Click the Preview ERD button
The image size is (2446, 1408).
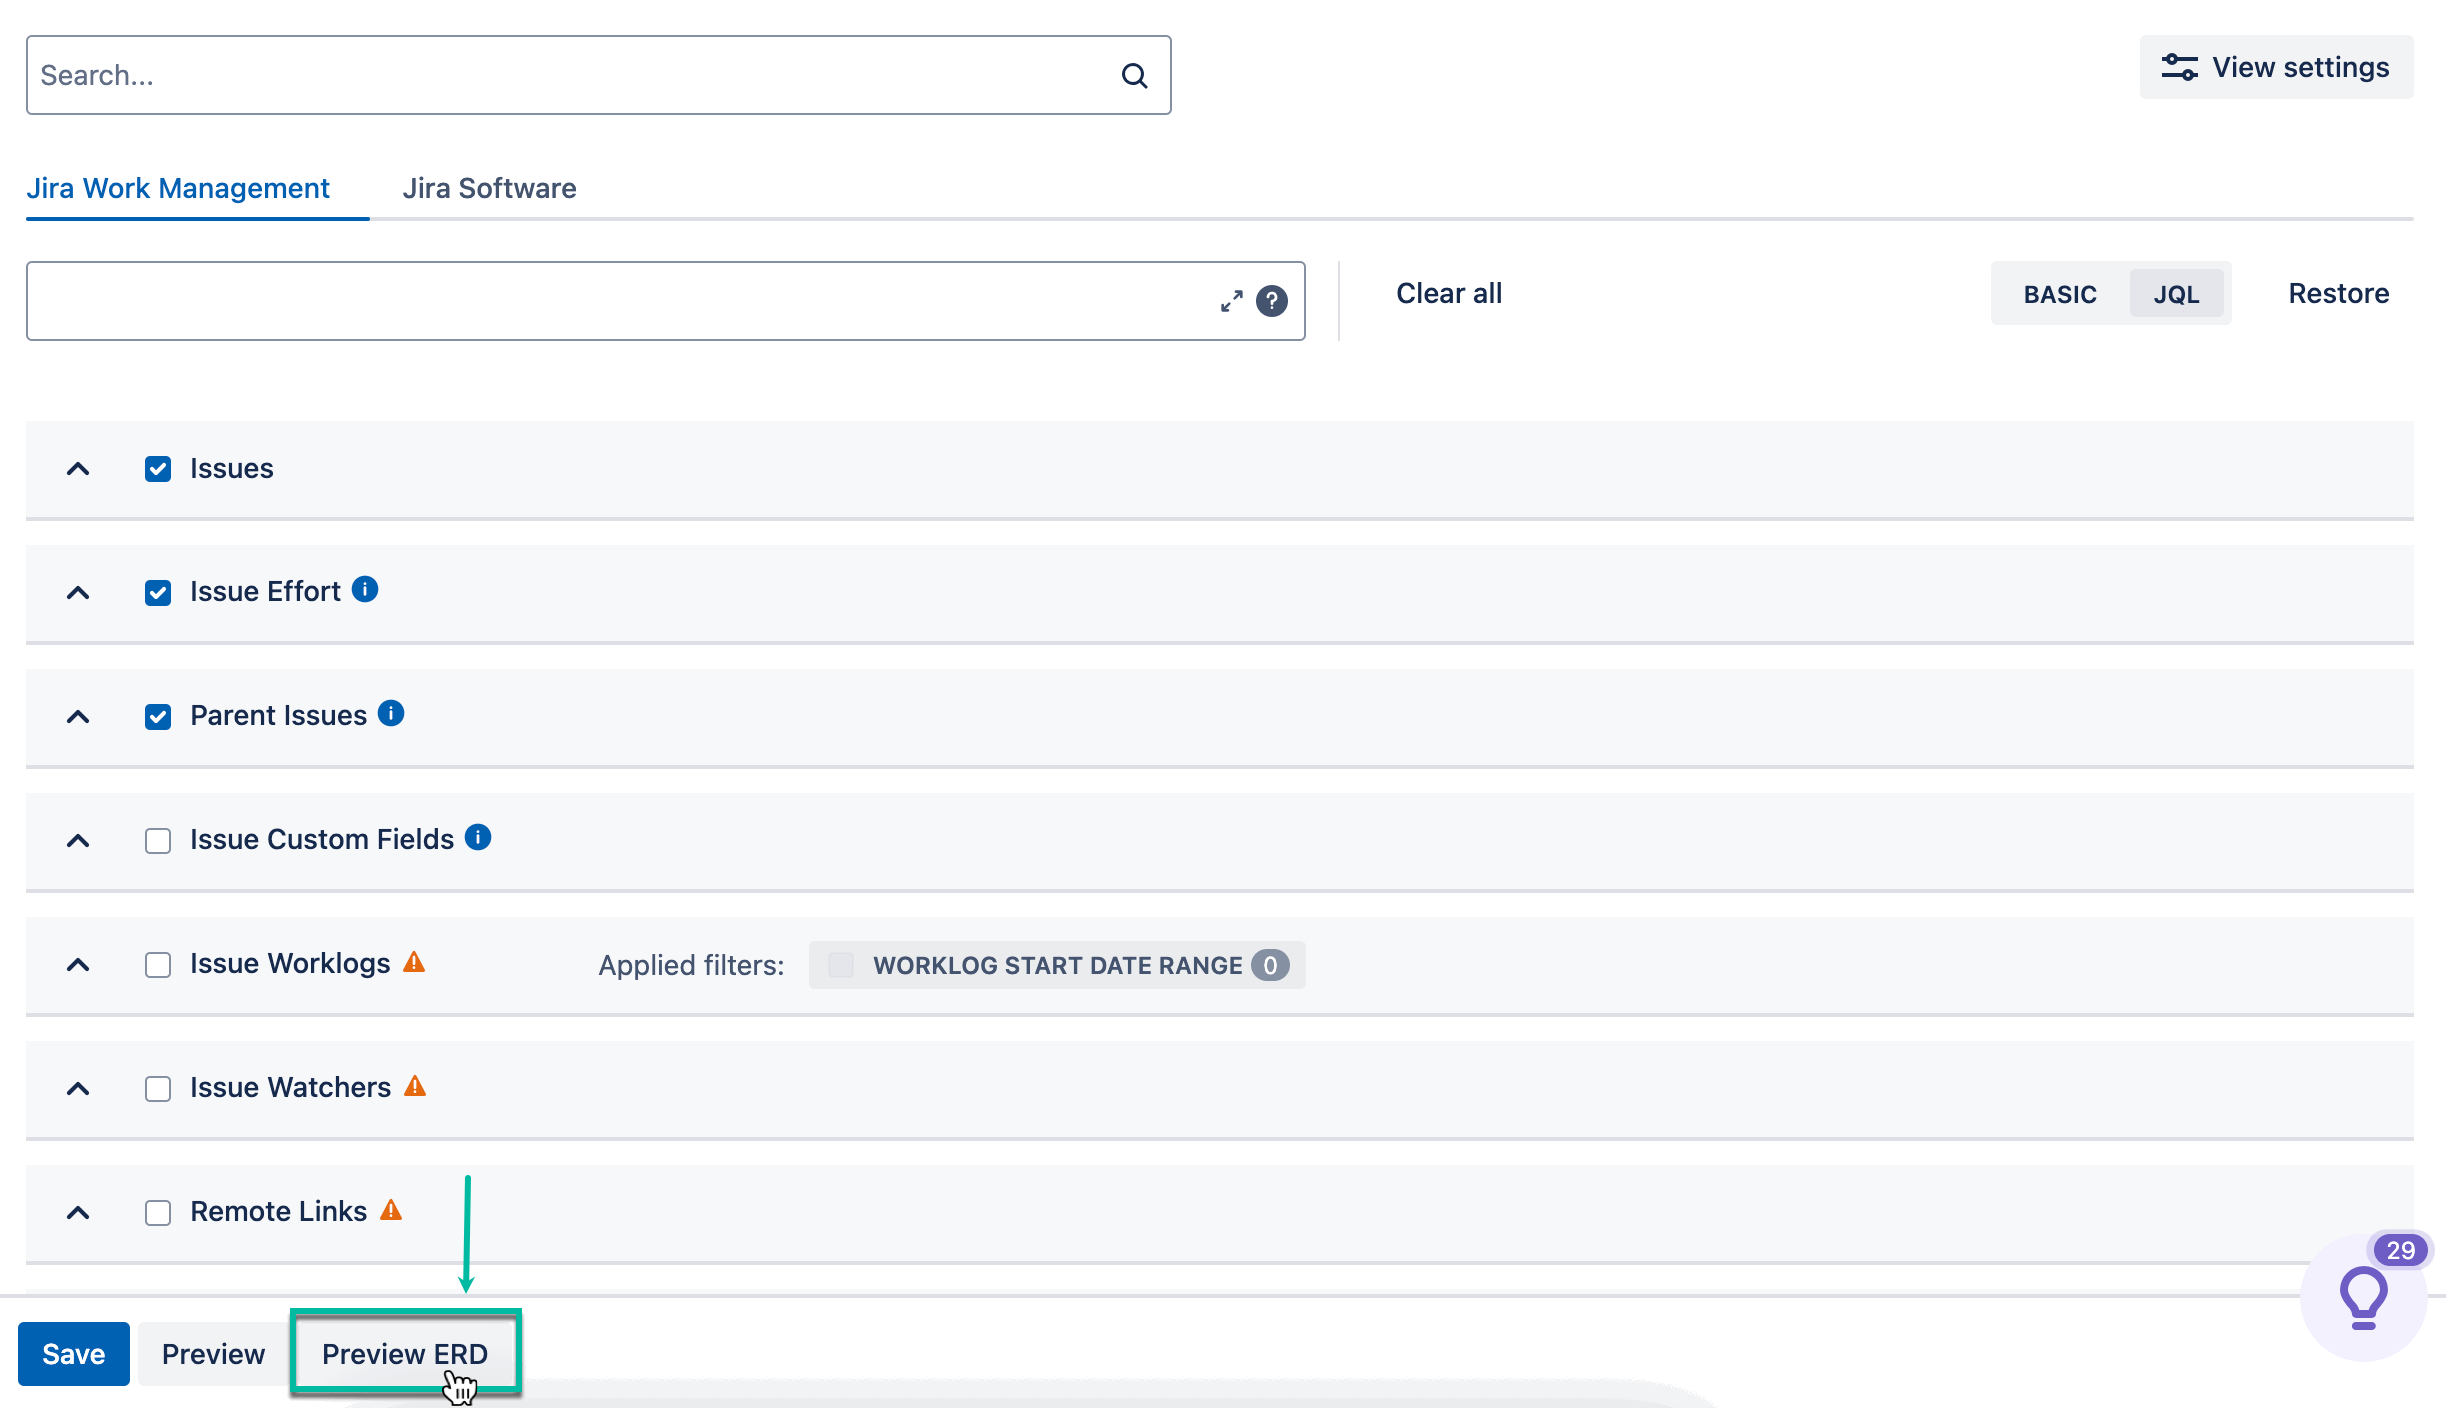click(x=405, y=1354)
